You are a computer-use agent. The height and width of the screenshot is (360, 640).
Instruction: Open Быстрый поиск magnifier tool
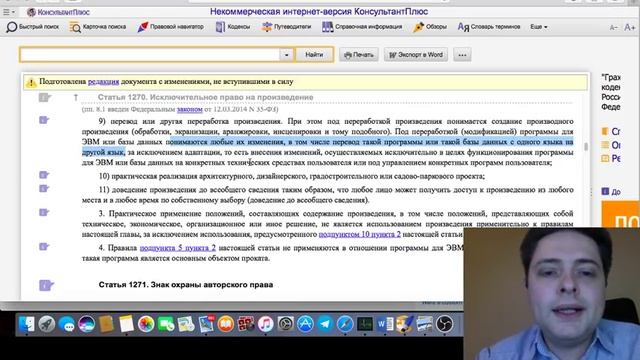click(33, 27)
